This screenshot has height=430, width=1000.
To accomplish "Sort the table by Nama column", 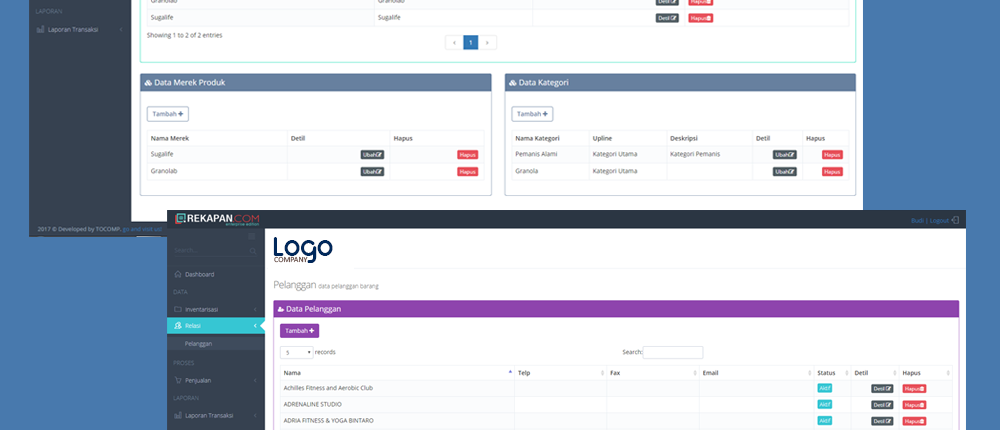I will 396,372.
